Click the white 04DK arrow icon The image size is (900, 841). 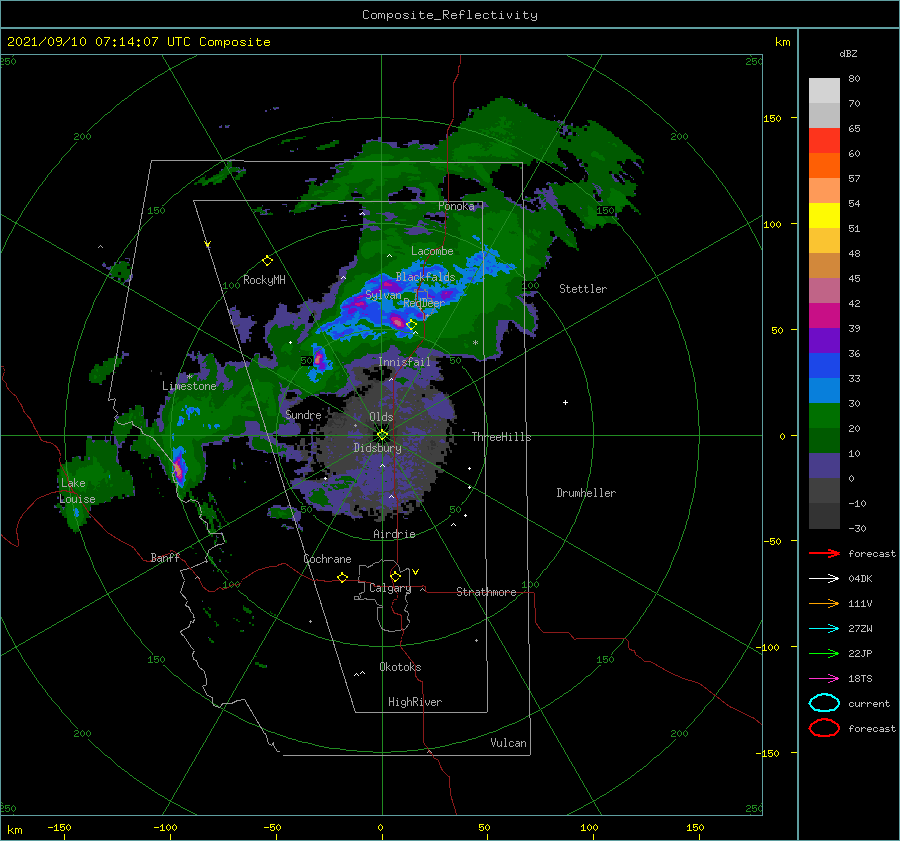(x=824, y=579)
